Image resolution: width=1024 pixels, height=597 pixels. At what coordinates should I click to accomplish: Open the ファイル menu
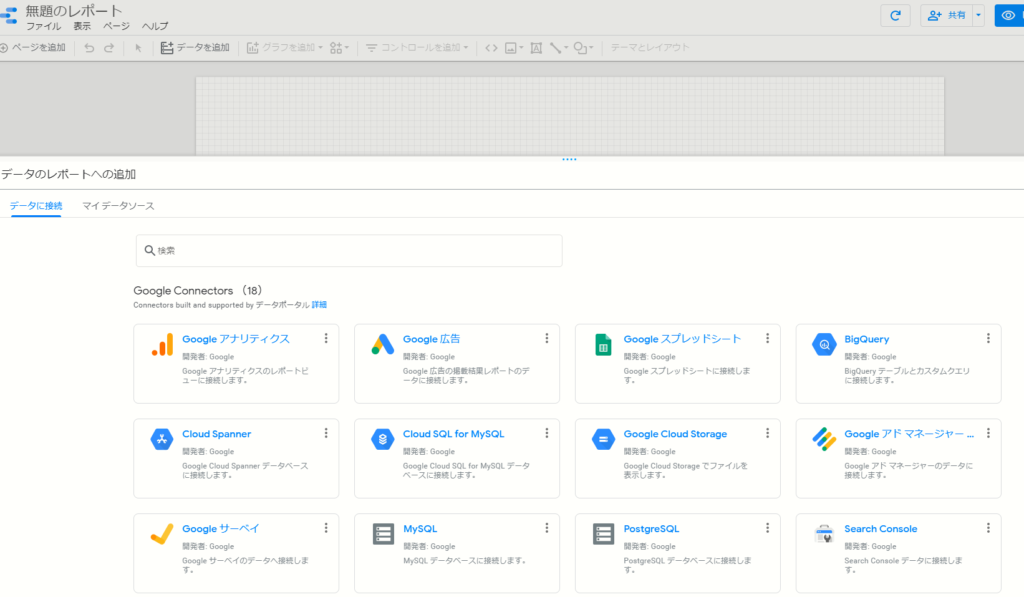coord(43,26)
